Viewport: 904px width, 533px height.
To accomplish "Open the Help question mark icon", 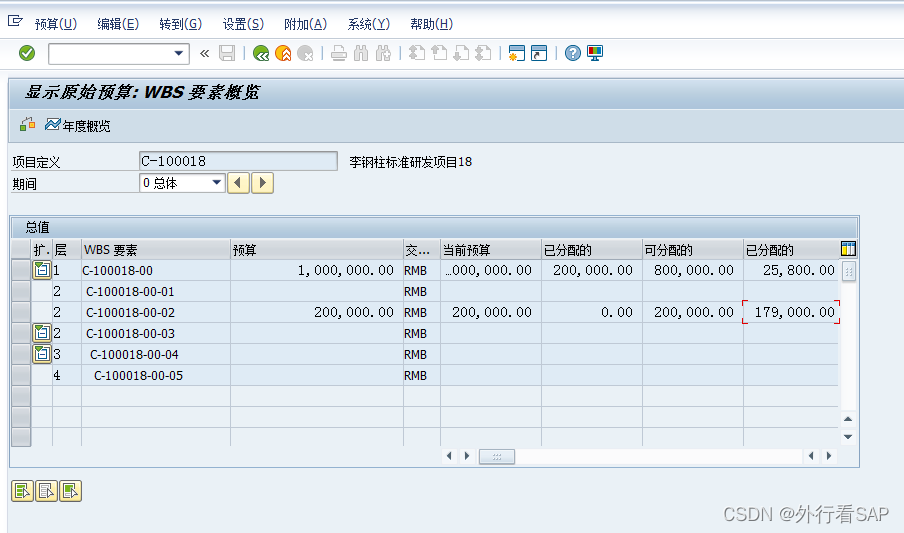I will point(572,53).
